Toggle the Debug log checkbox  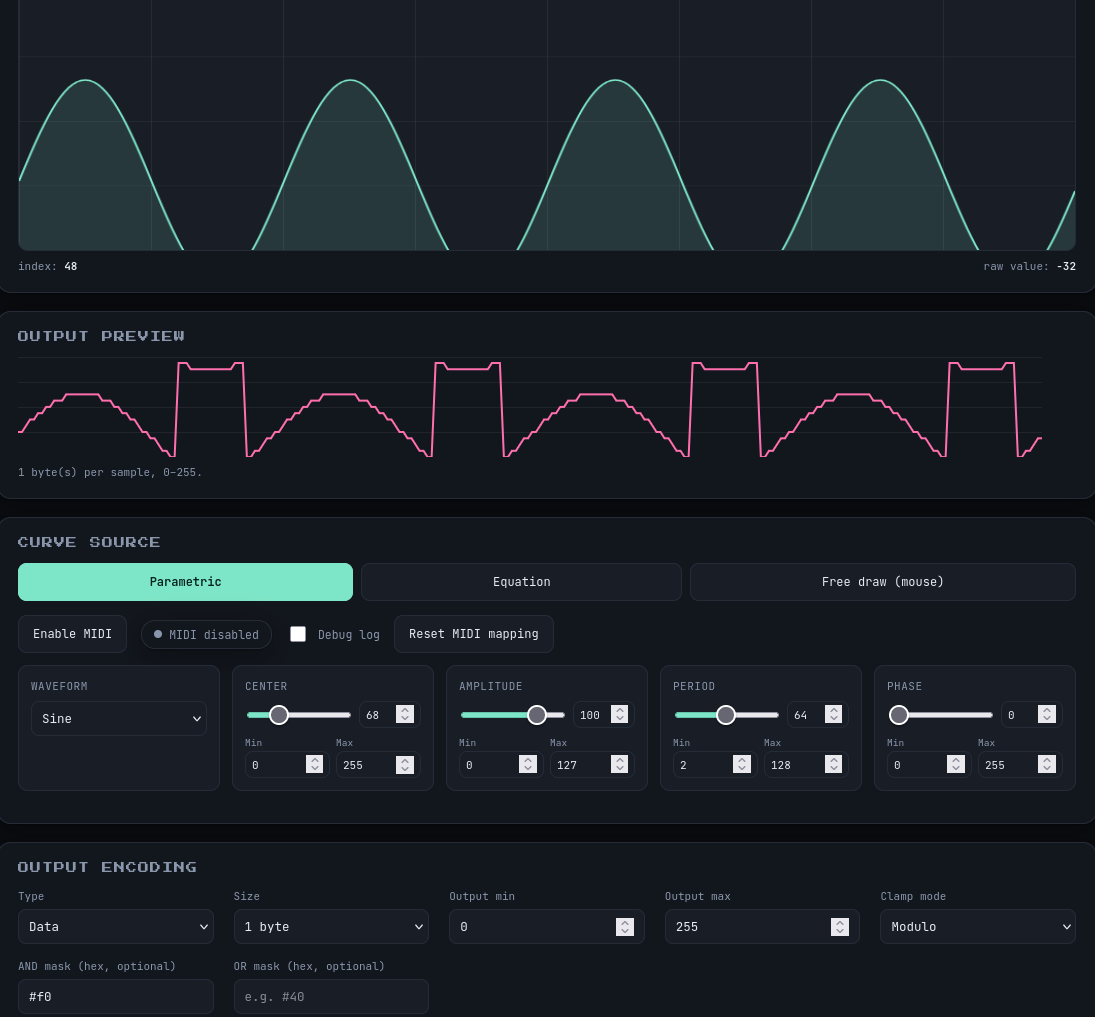[x=298, y=634]
